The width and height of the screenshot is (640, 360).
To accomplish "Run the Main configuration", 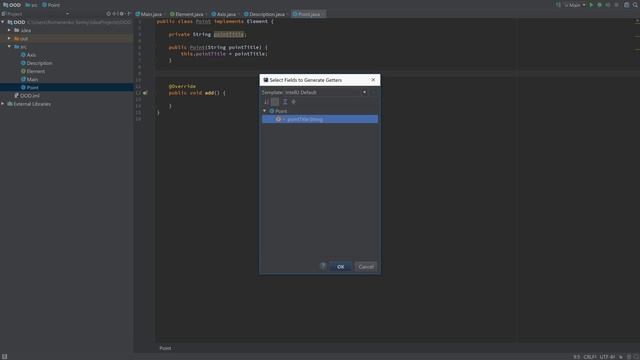I will [591, 5].
